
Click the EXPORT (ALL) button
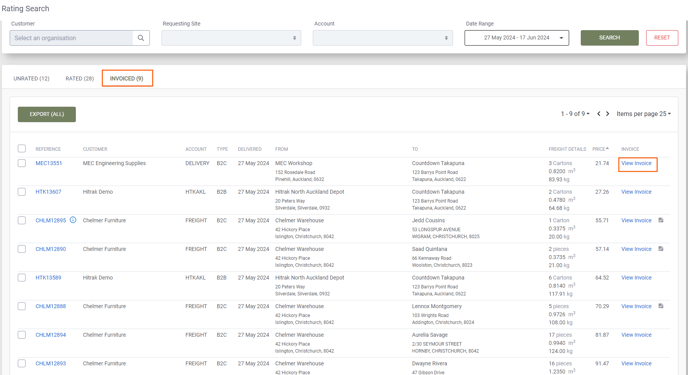point(47,114)
